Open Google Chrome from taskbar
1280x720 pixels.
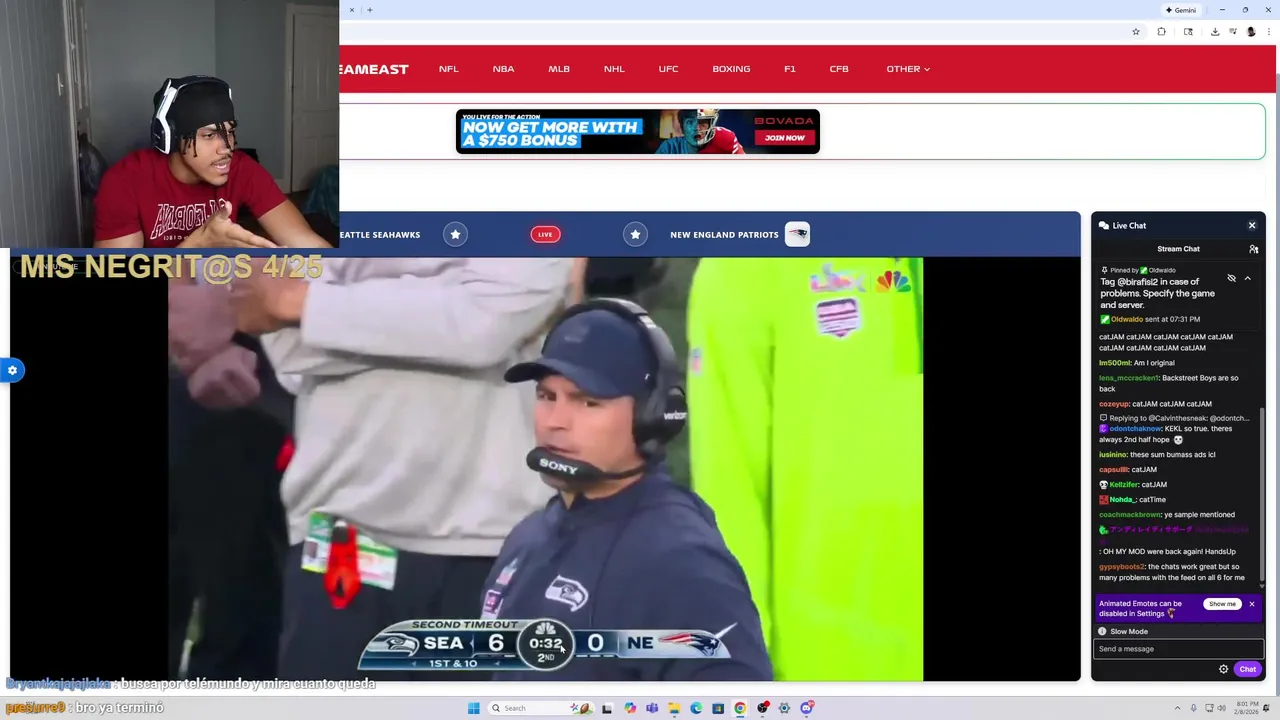740,708
